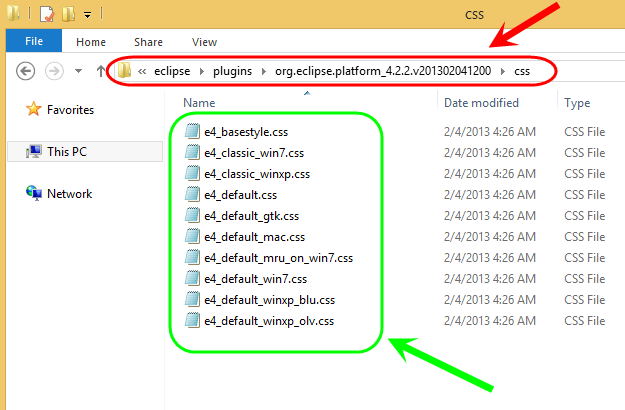The width and height of the screenshot is (625, 410).
Task: Navigate to plugins in the breadcrumb
Action: pos(232,71)
